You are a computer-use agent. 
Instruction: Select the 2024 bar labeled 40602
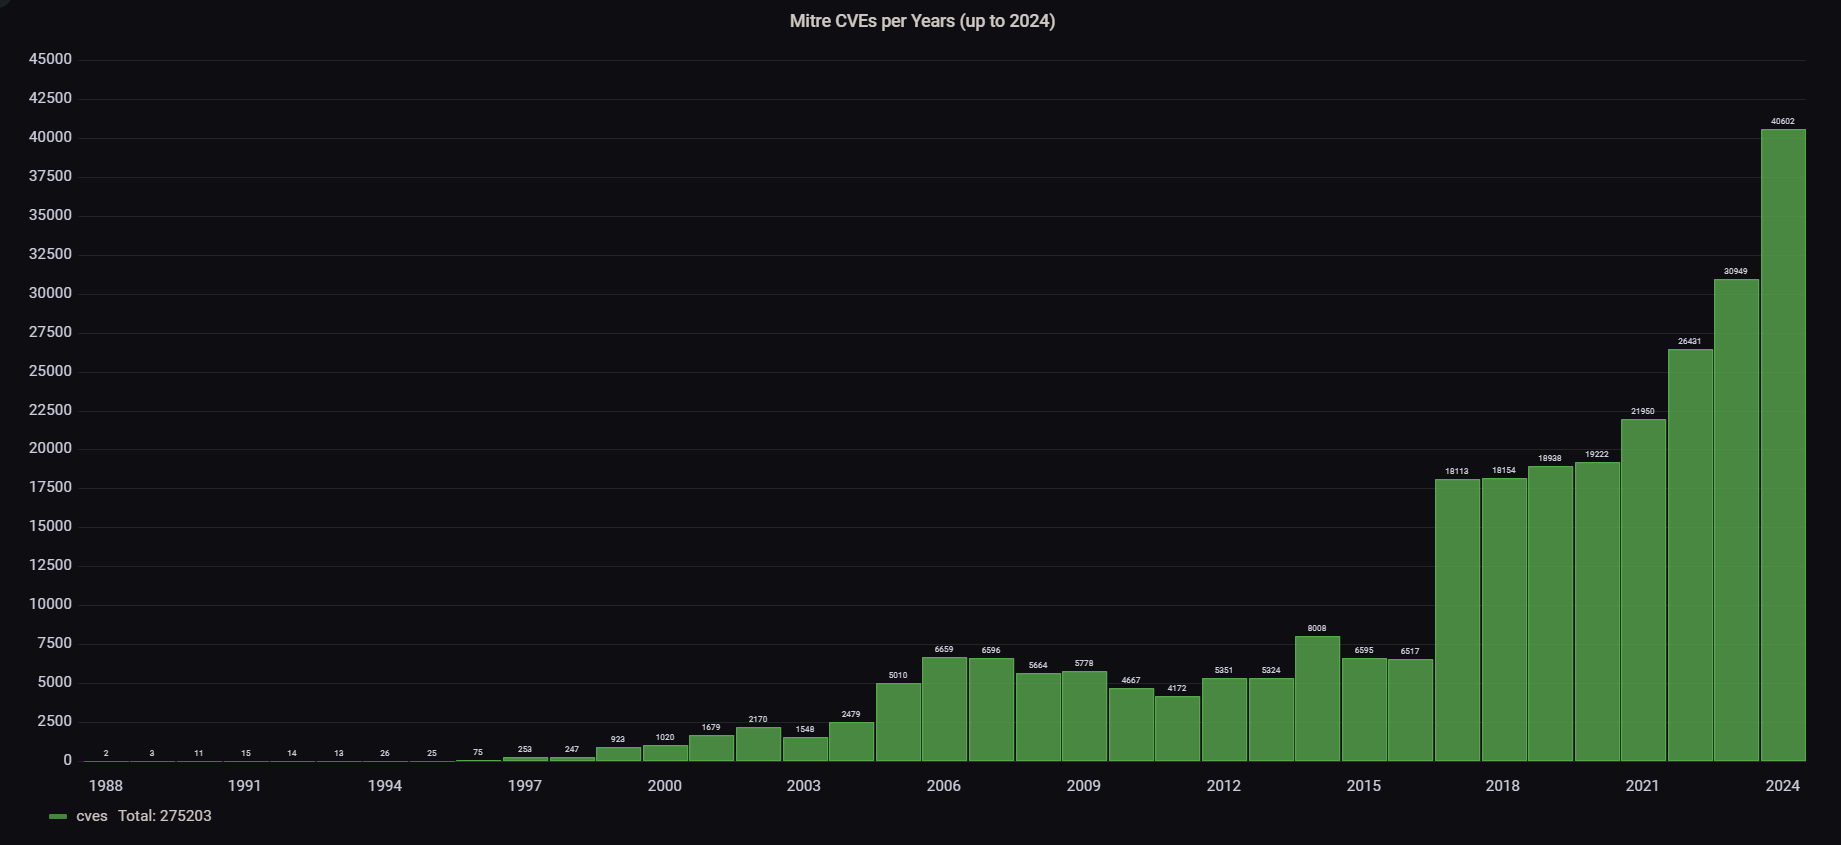coord(1782,445)
